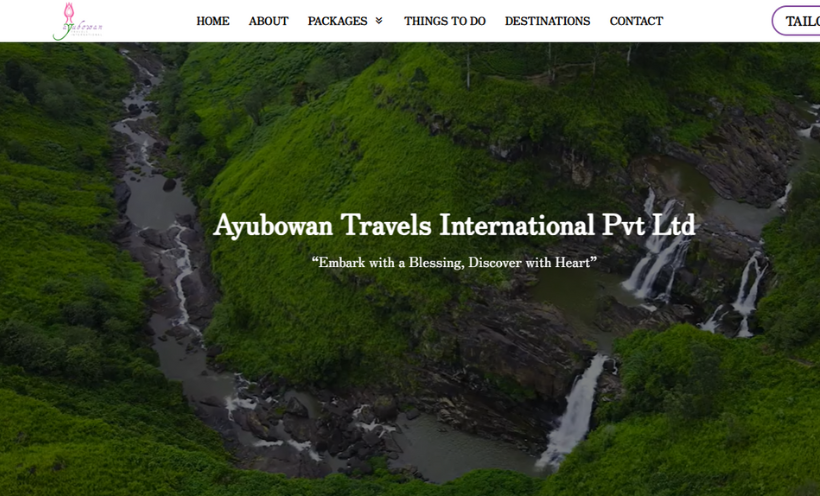Go to the HOME page
The width and height of the screenshot is (820, 496).
213,21
